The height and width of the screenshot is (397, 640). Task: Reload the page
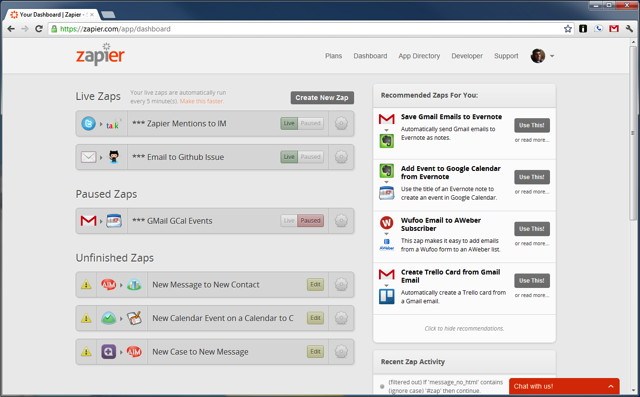(x=39, y=29)
